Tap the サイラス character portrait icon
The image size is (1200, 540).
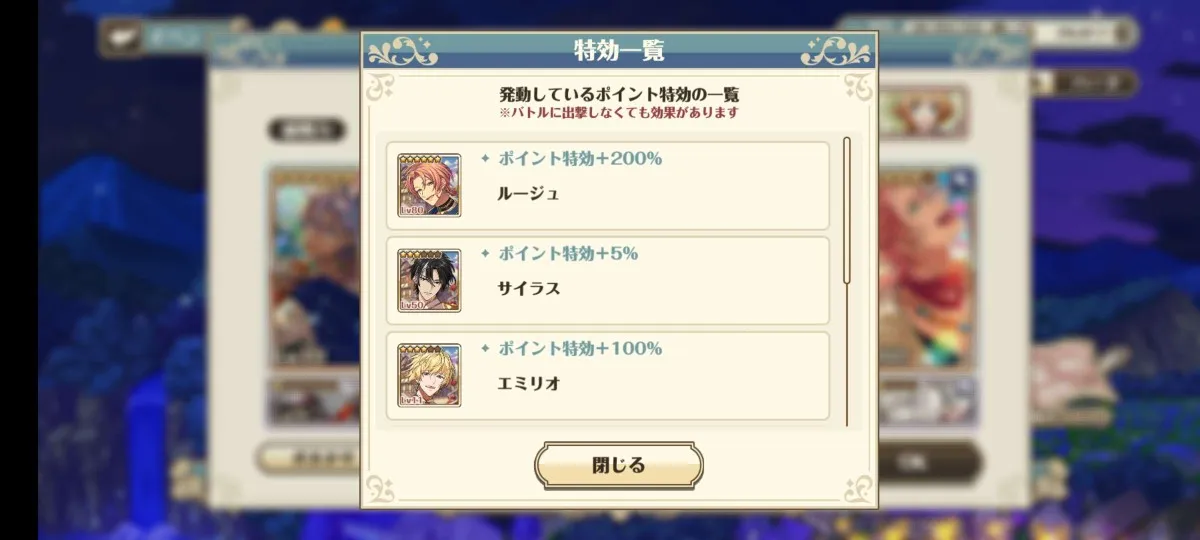pyautogui.click(x=429, y=281)
